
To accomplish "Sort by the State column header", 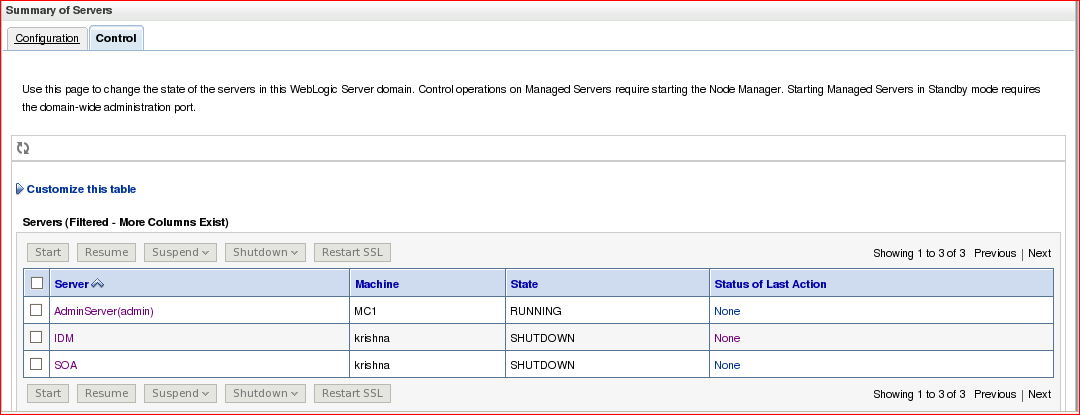I will pos(524,284).
